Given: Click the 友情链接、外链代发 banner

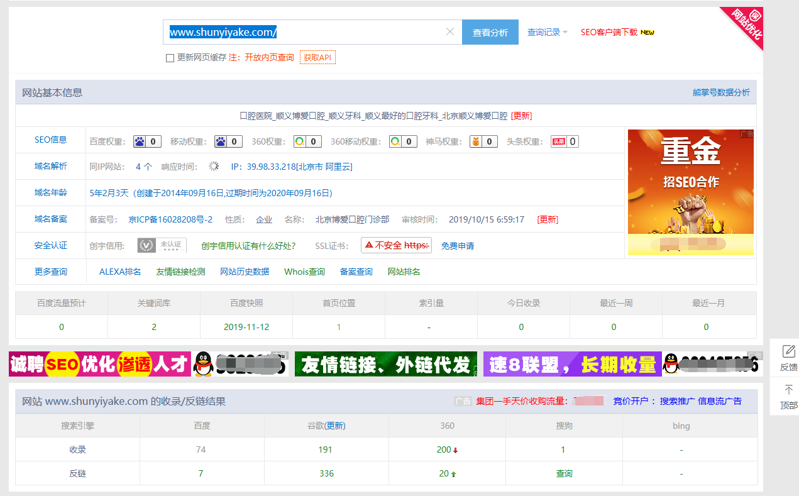Looking at the screenshot, I should point(386,364).
